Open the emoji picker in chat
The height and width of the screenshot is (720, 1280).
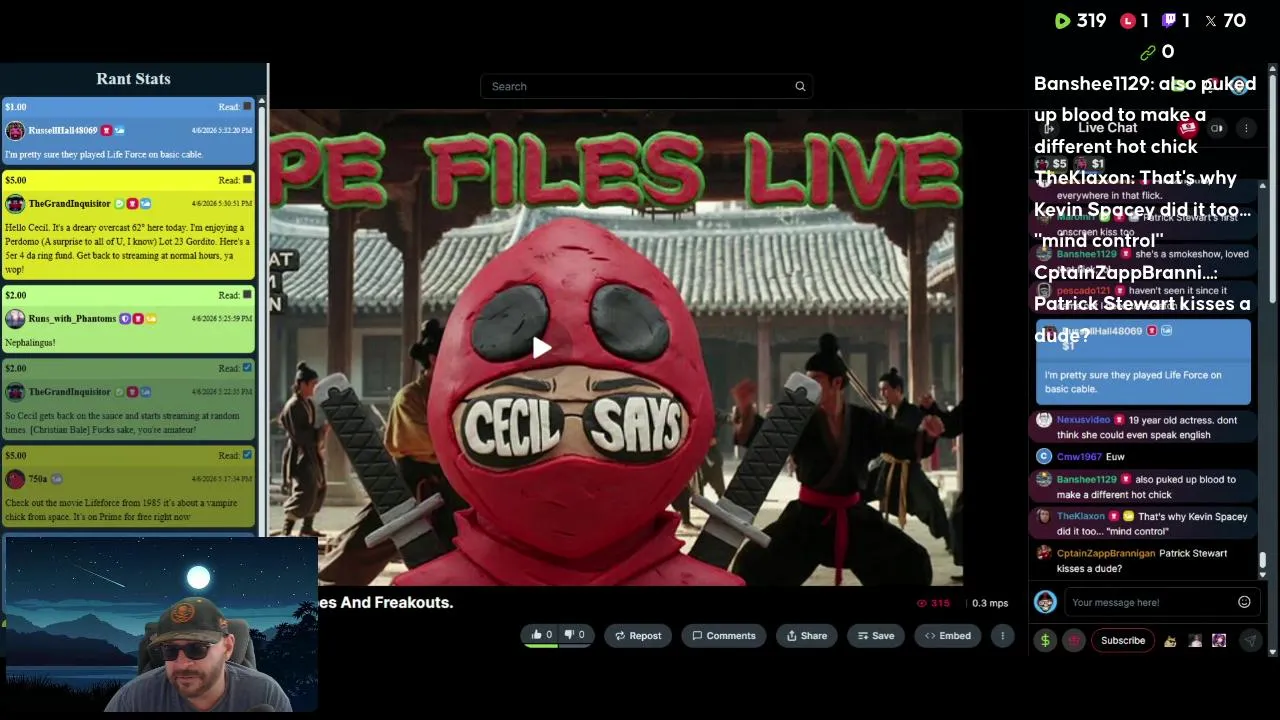pos(1244,602)
